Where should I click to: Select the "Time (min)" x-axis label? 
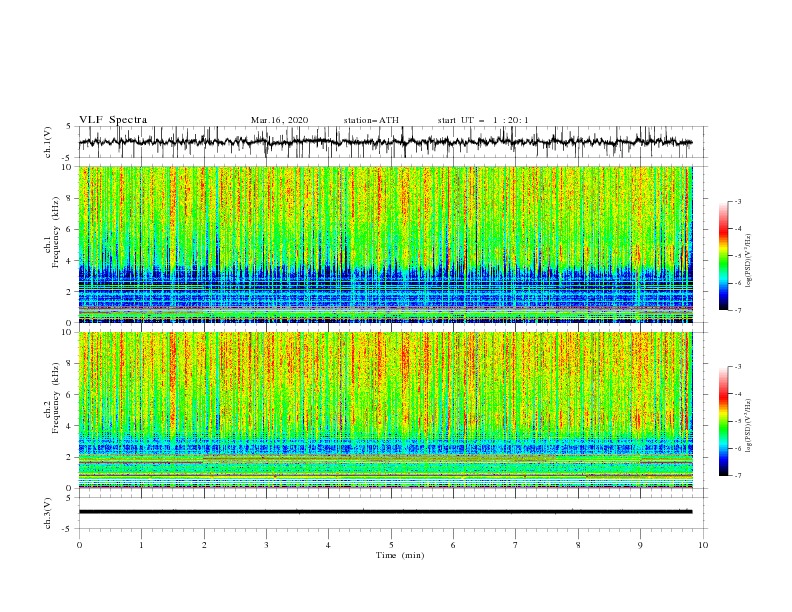400,555
